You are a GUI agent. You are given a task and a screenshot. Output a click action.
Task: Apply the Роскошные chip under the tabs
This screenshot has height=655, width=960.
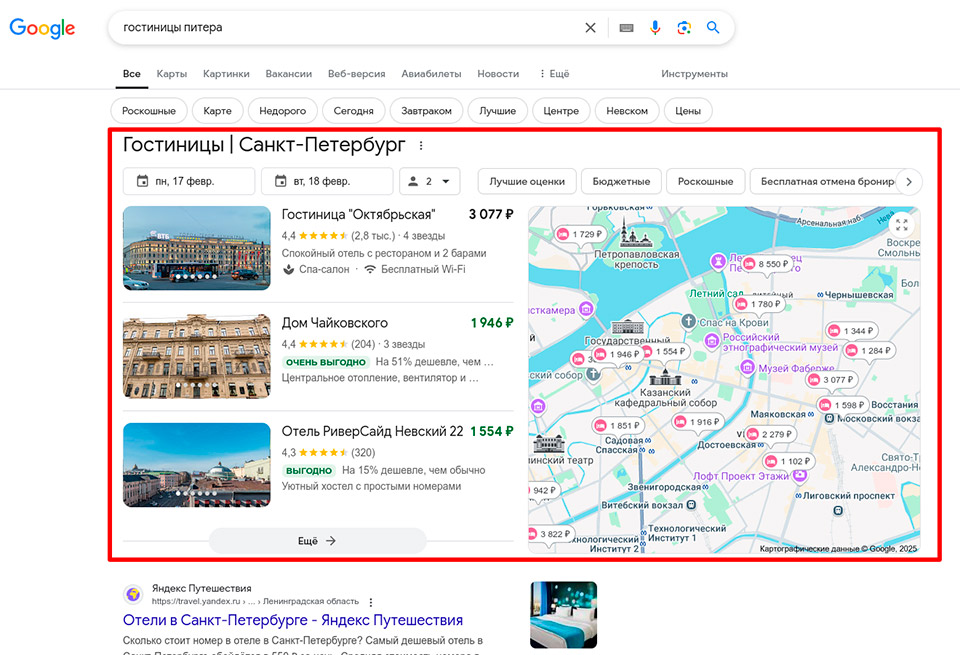(149, 111)
